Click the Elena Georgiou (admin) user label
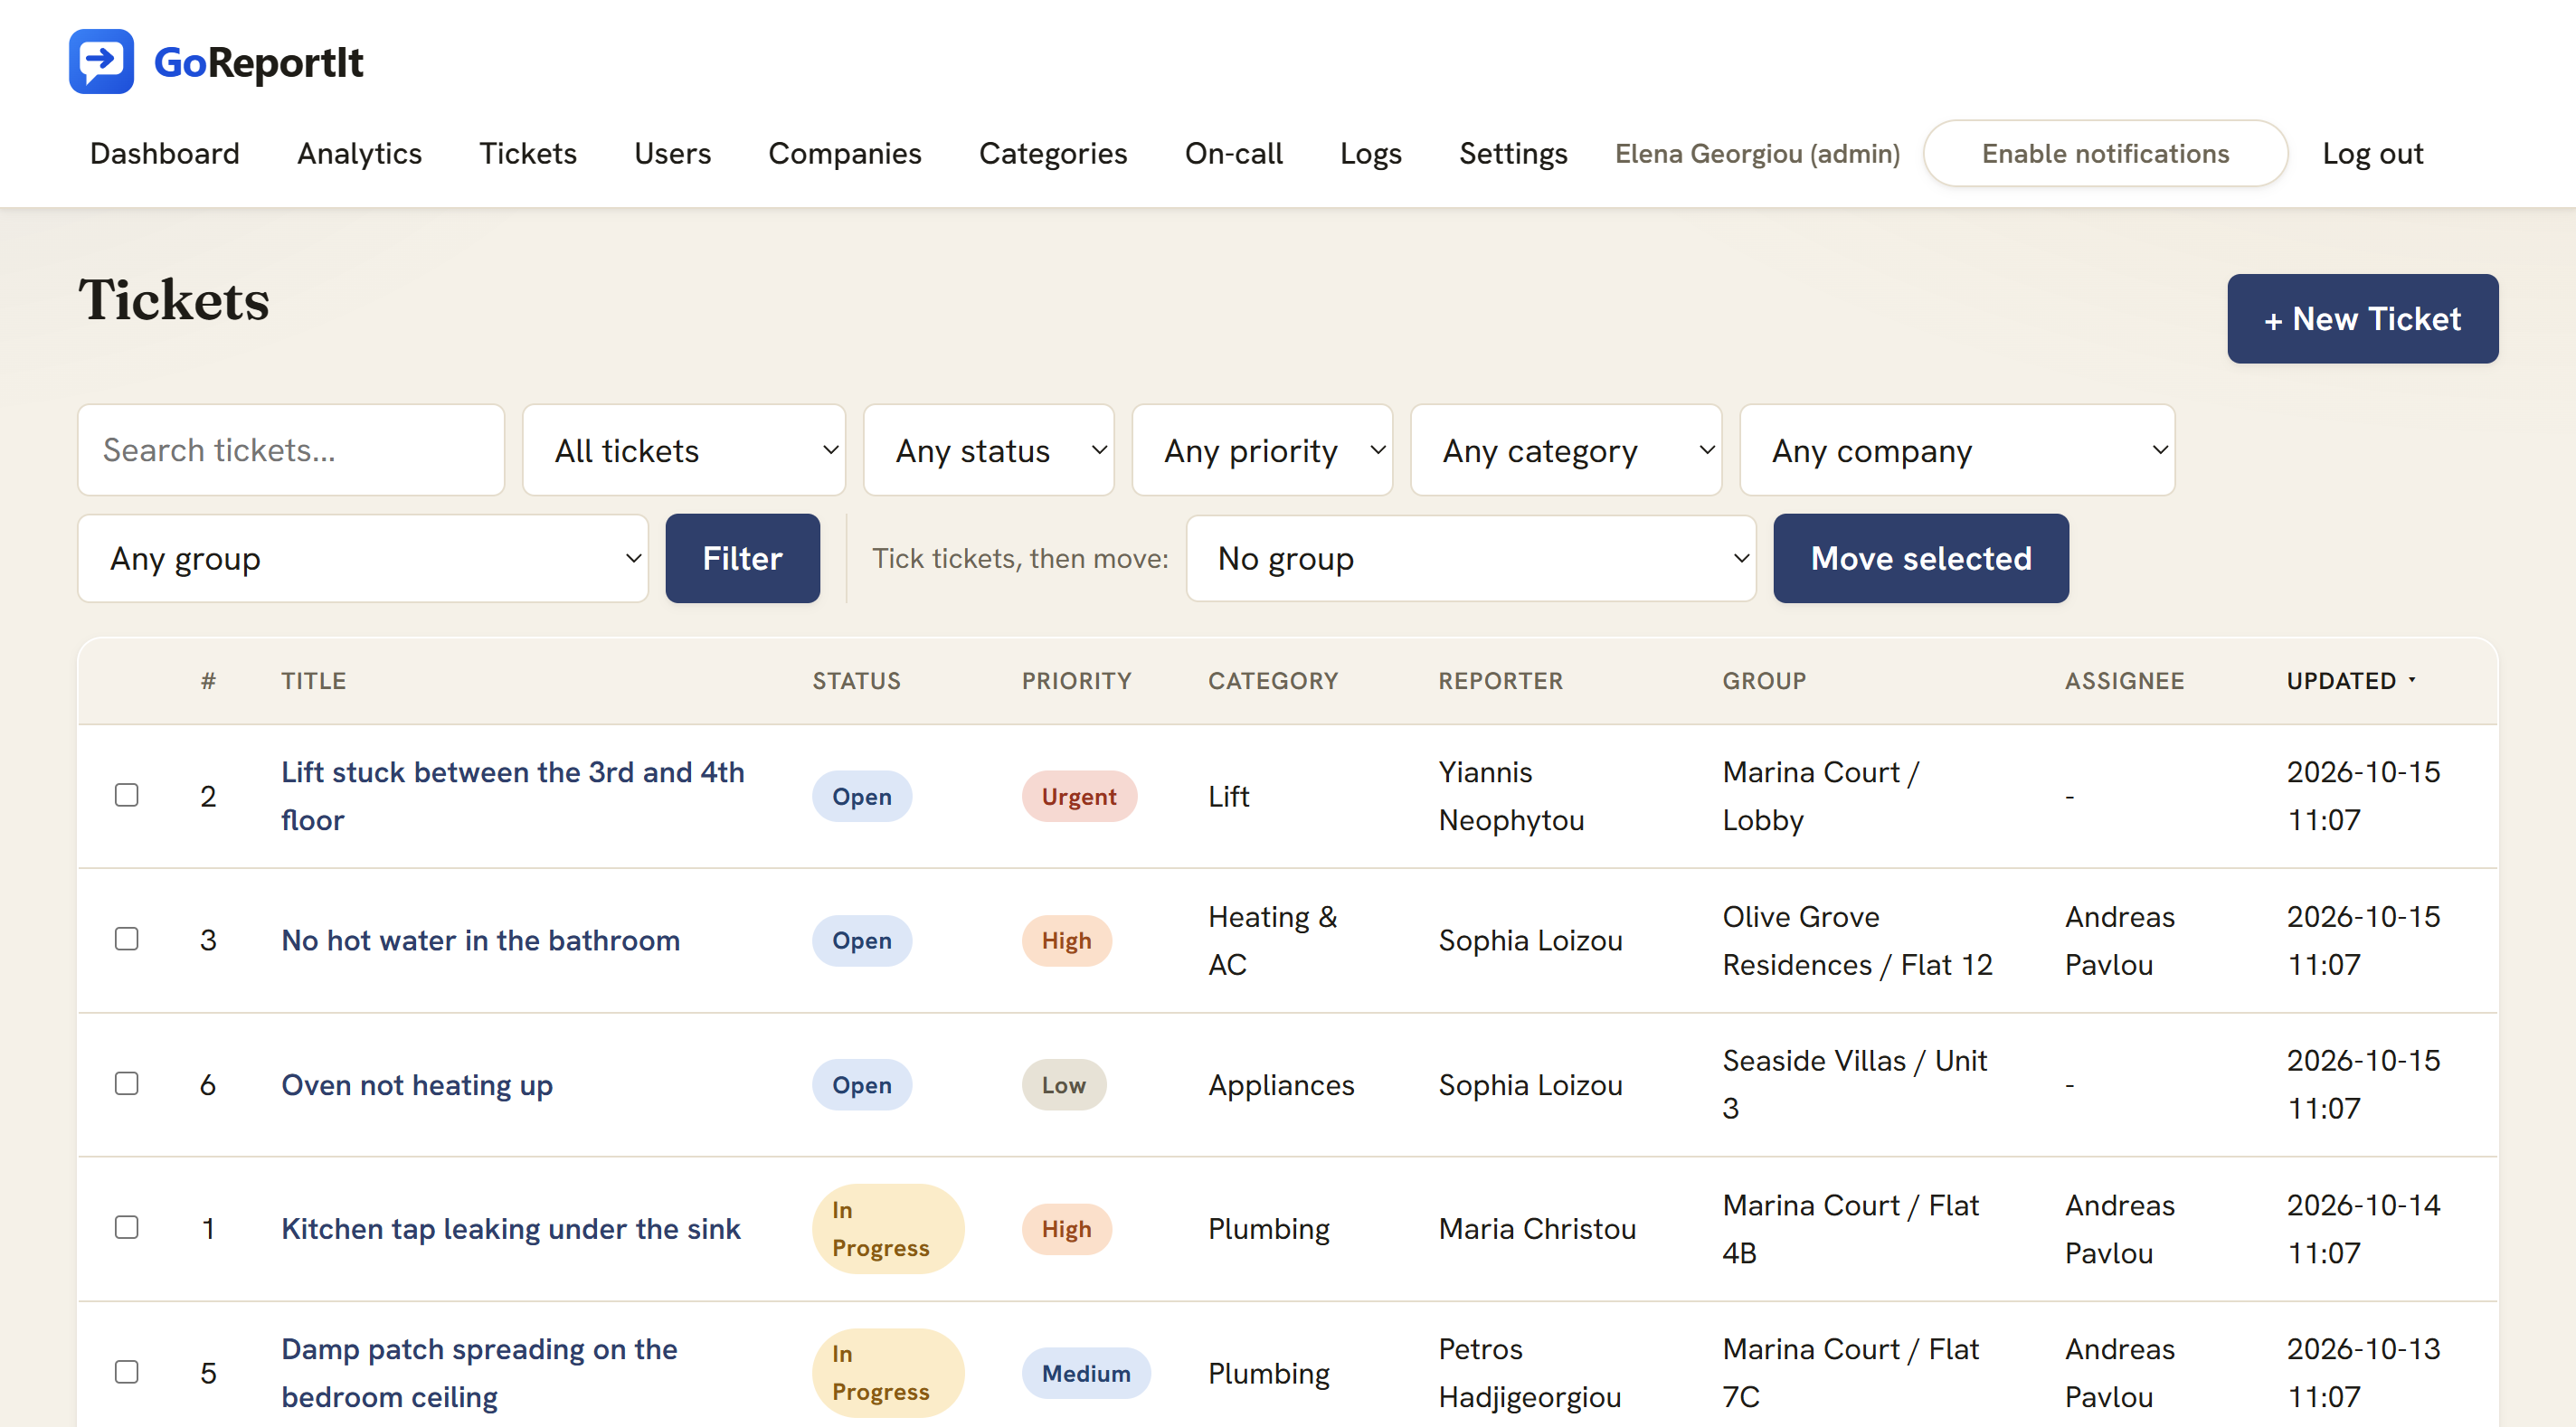2576x1427 pixels. [x=1757, y=153]
